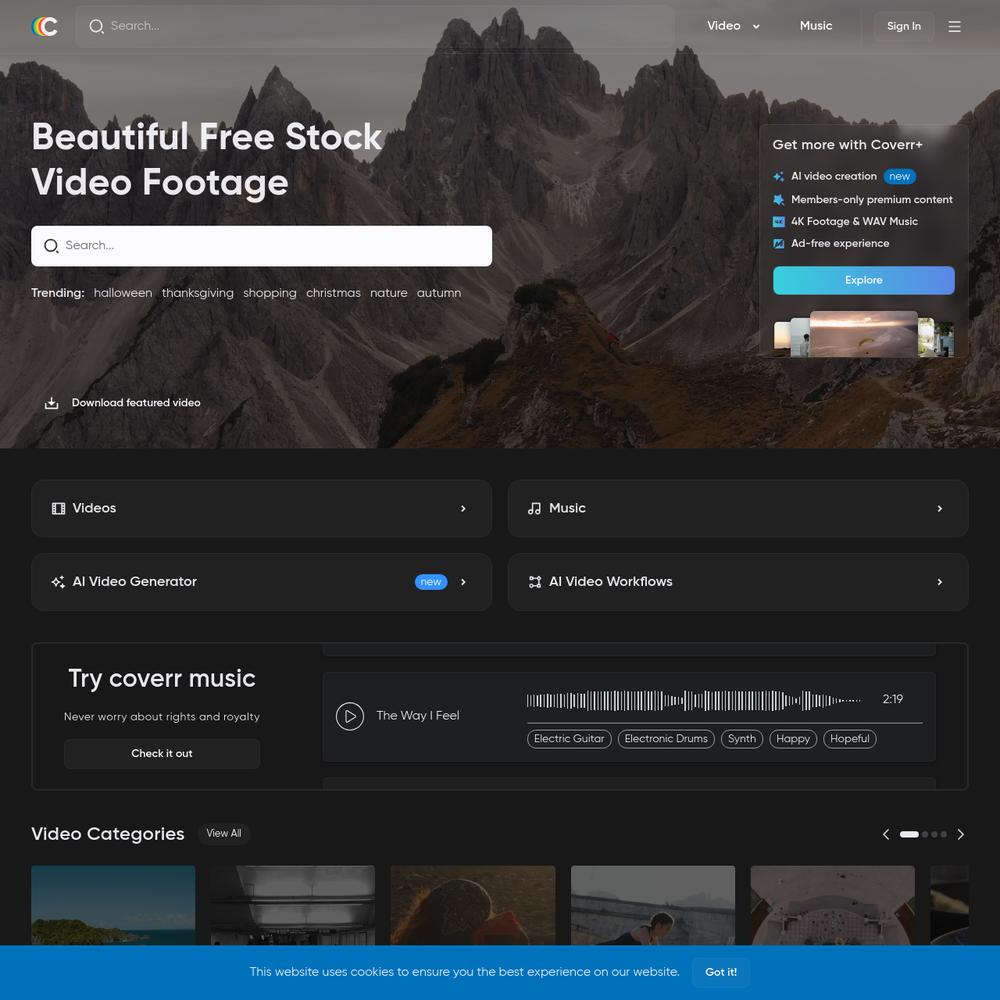Viewport: 1000px width, 1000px height.
Task: Click the download featured video icon
Action: pos(52,403)
